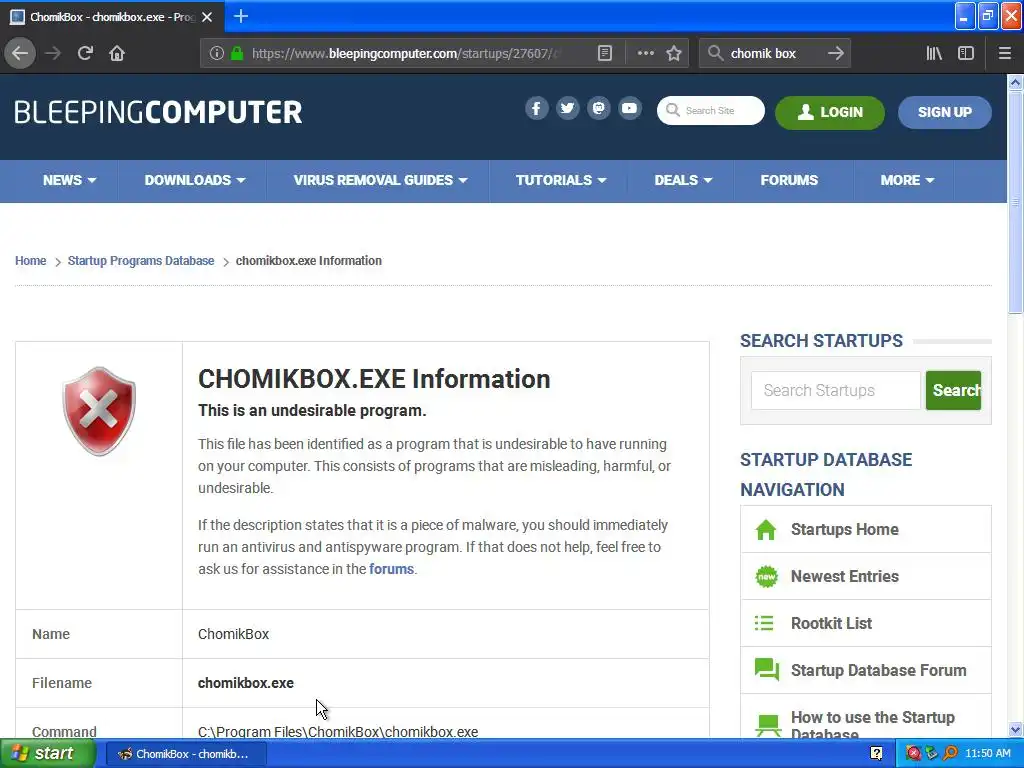Open Rootkit List navigation link
The image size is (1024, 768).
[831, 624]
